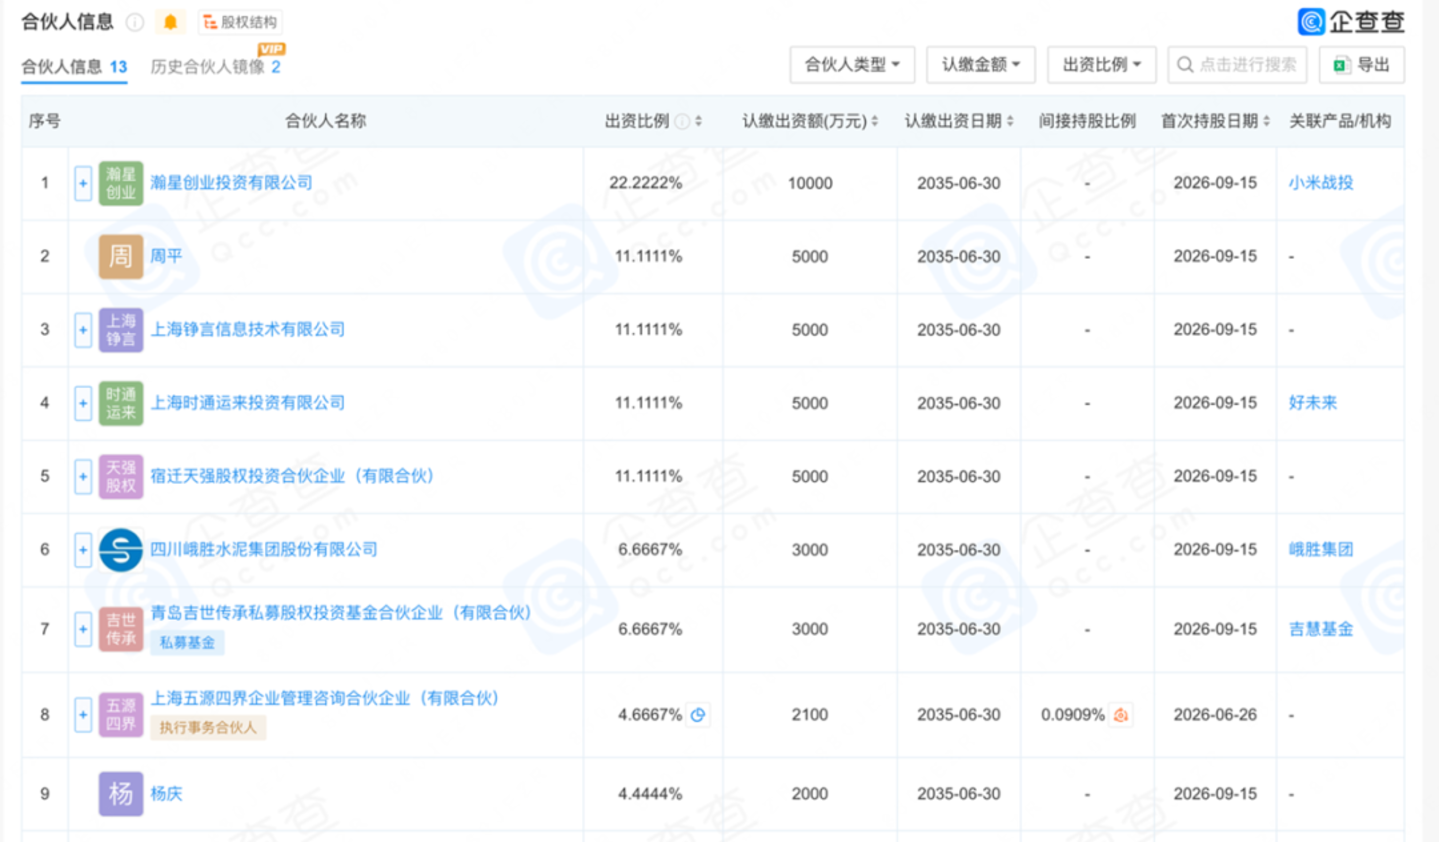1439x842 pixels.
Task: Click the 杨 avatar badge for 杨庆
Action: 121,794
